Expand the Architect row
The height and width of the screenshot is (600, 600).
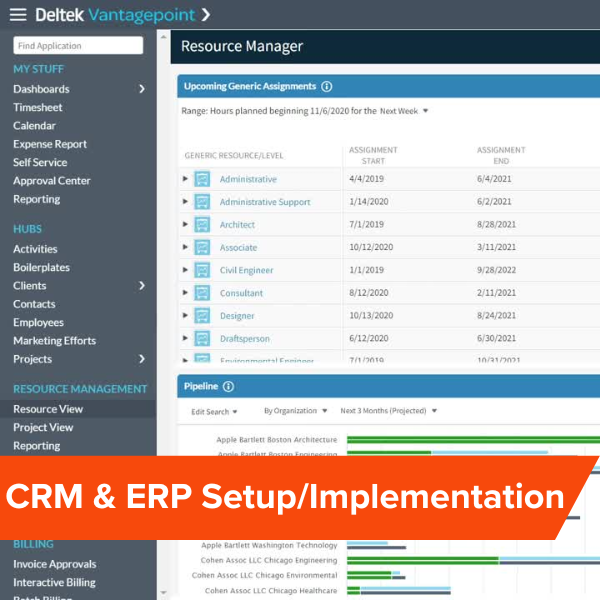185,224
